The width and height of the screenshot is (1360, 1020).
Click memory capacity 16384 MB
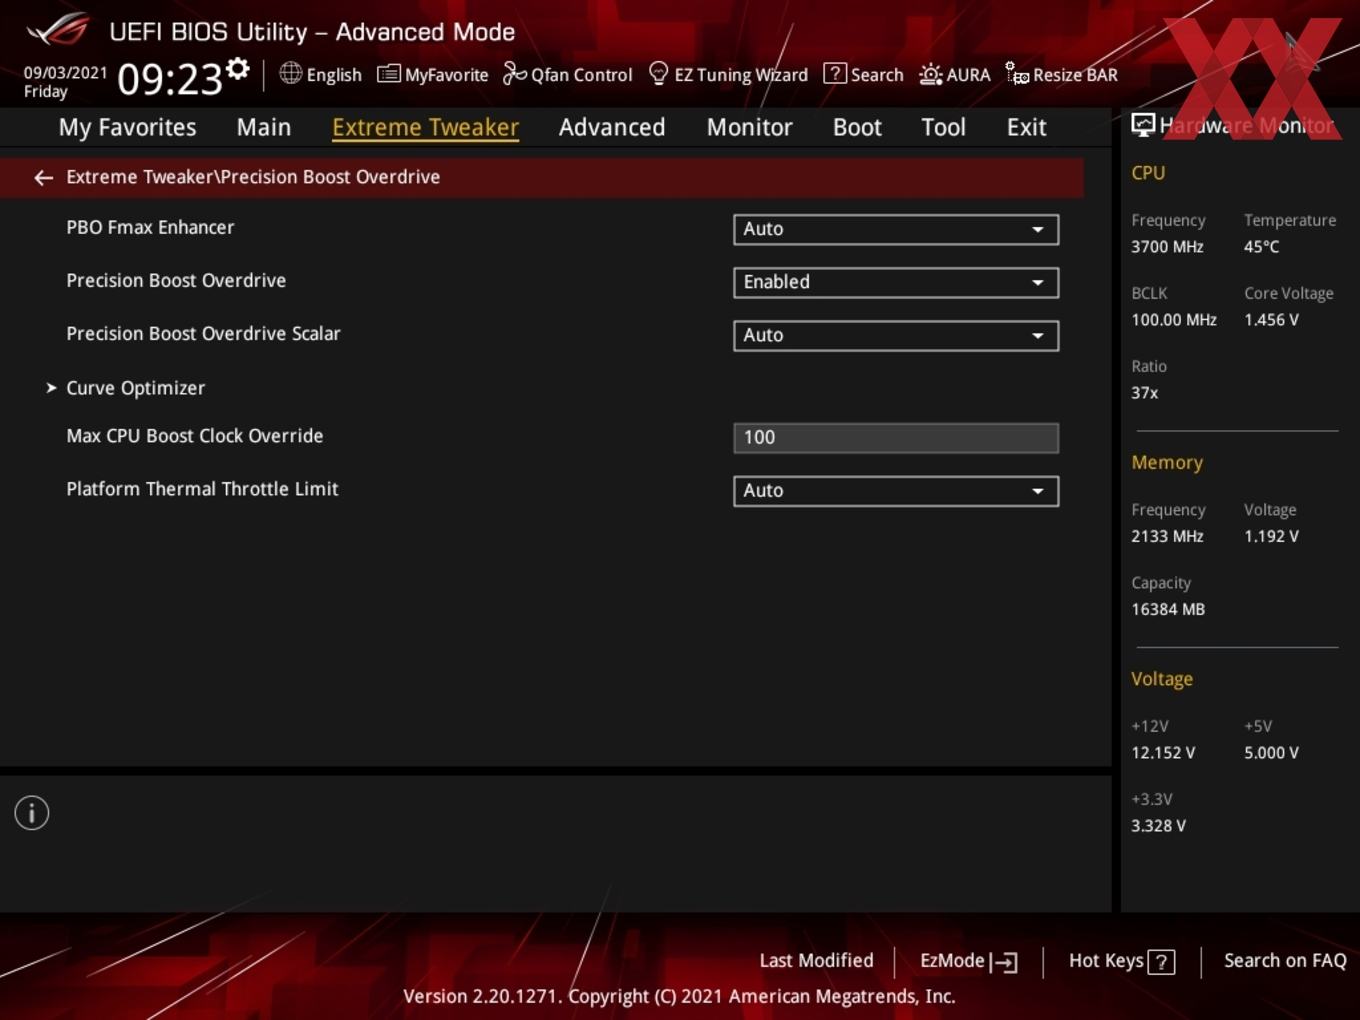pyautogui.click(x=1168, y=609)
